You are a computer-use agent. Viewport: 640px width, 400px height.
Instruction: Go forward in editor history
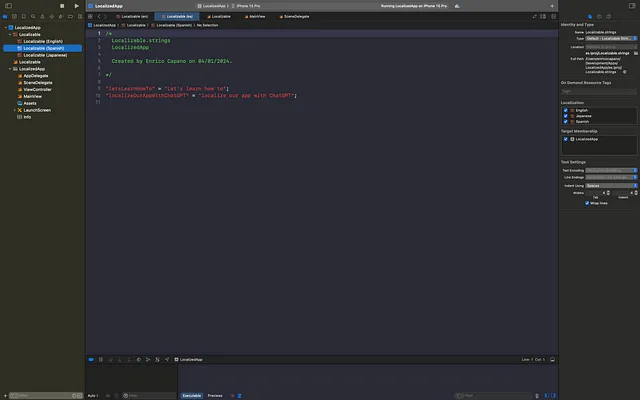pyautogui.click(x=105, y=17)
